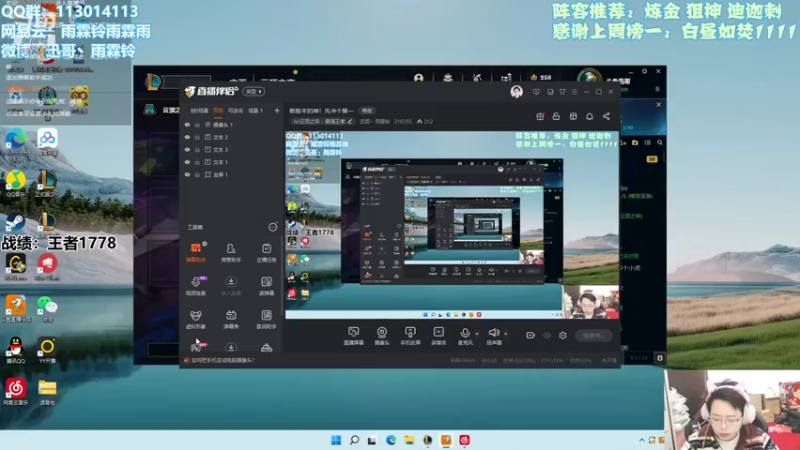Open Windows Start menu on taskbar
The height and width of the screenshot is (450, 800).
click(x=336, y=440)
